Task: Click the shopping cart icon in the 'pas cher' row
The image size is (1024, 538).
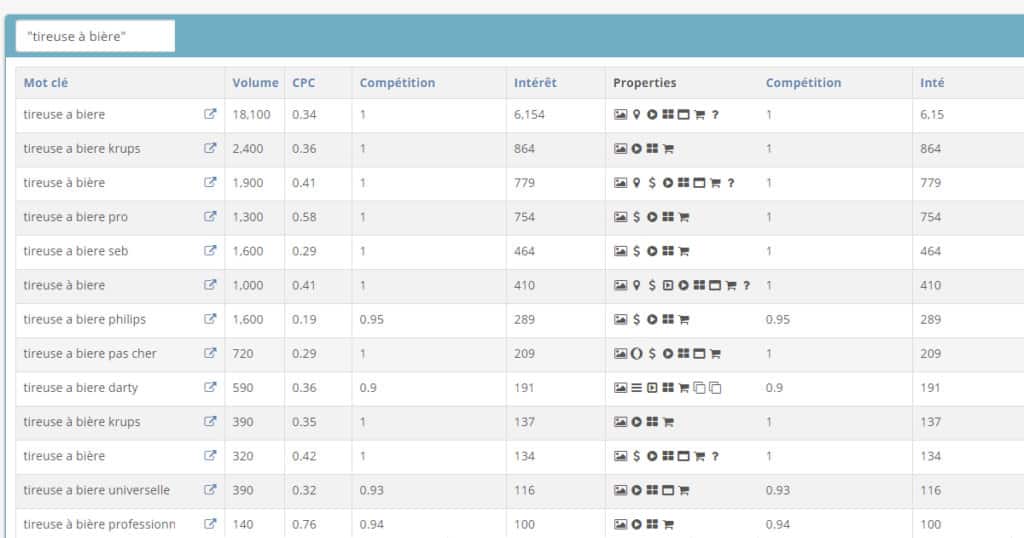Action: click(x=715, y=354)
